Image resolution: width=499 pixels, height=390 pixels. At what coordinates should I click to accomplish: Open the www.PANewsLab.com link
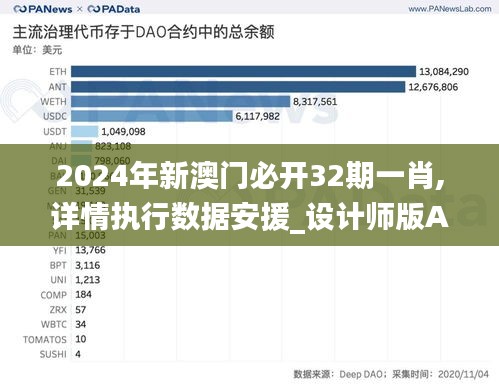(450, 9)
